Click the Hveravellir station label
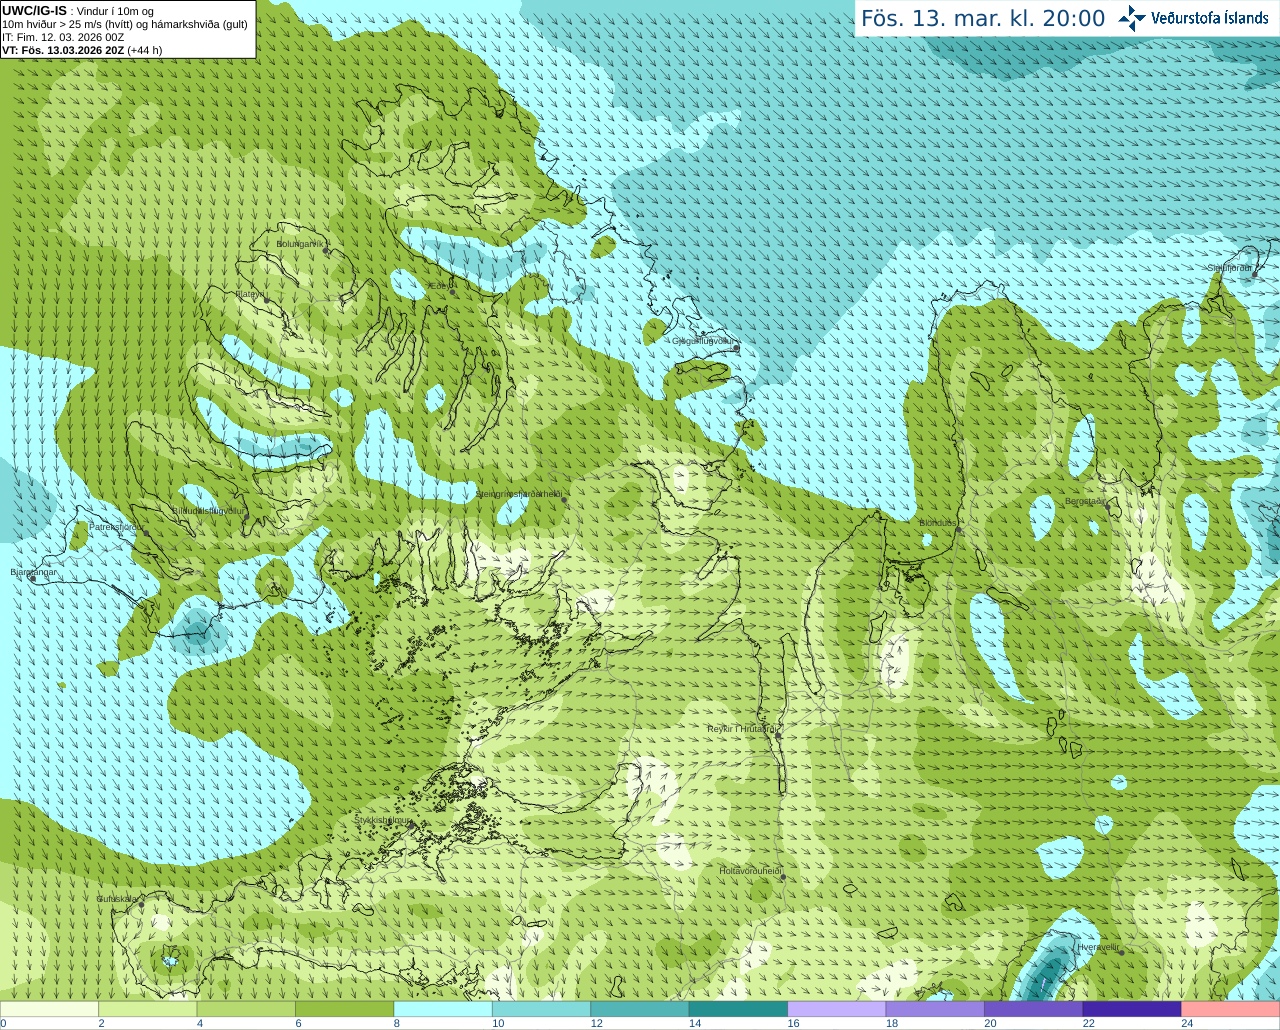Viewport: 1280px width, 1030px height. click(1098, 947)
